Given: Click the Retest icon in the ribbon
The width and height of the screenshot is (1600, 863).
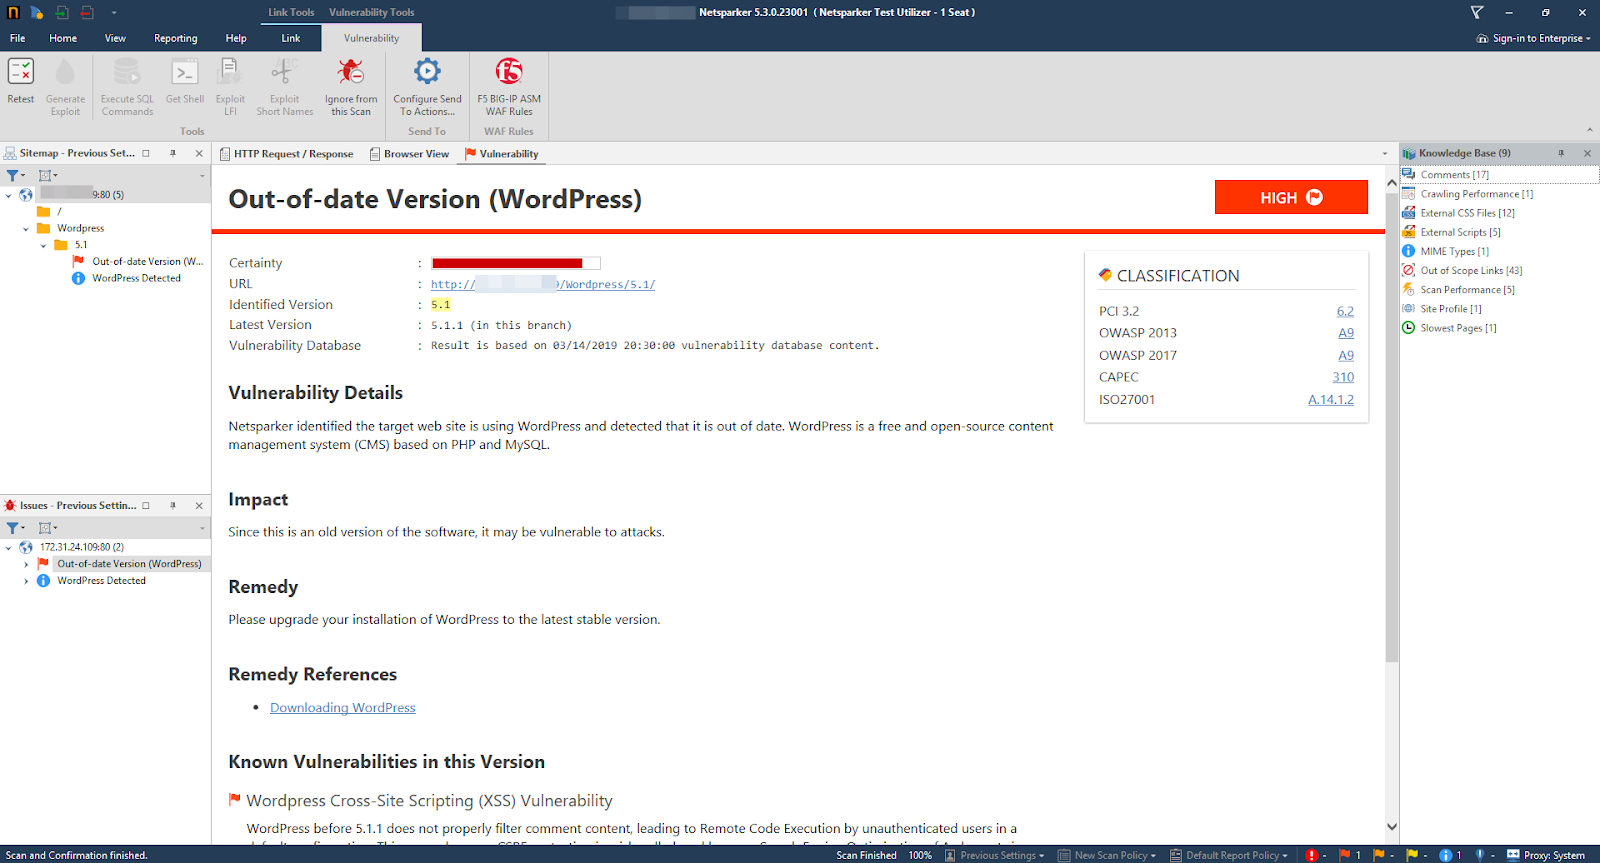Looking at the screenshot, I should tap(21, 72).
